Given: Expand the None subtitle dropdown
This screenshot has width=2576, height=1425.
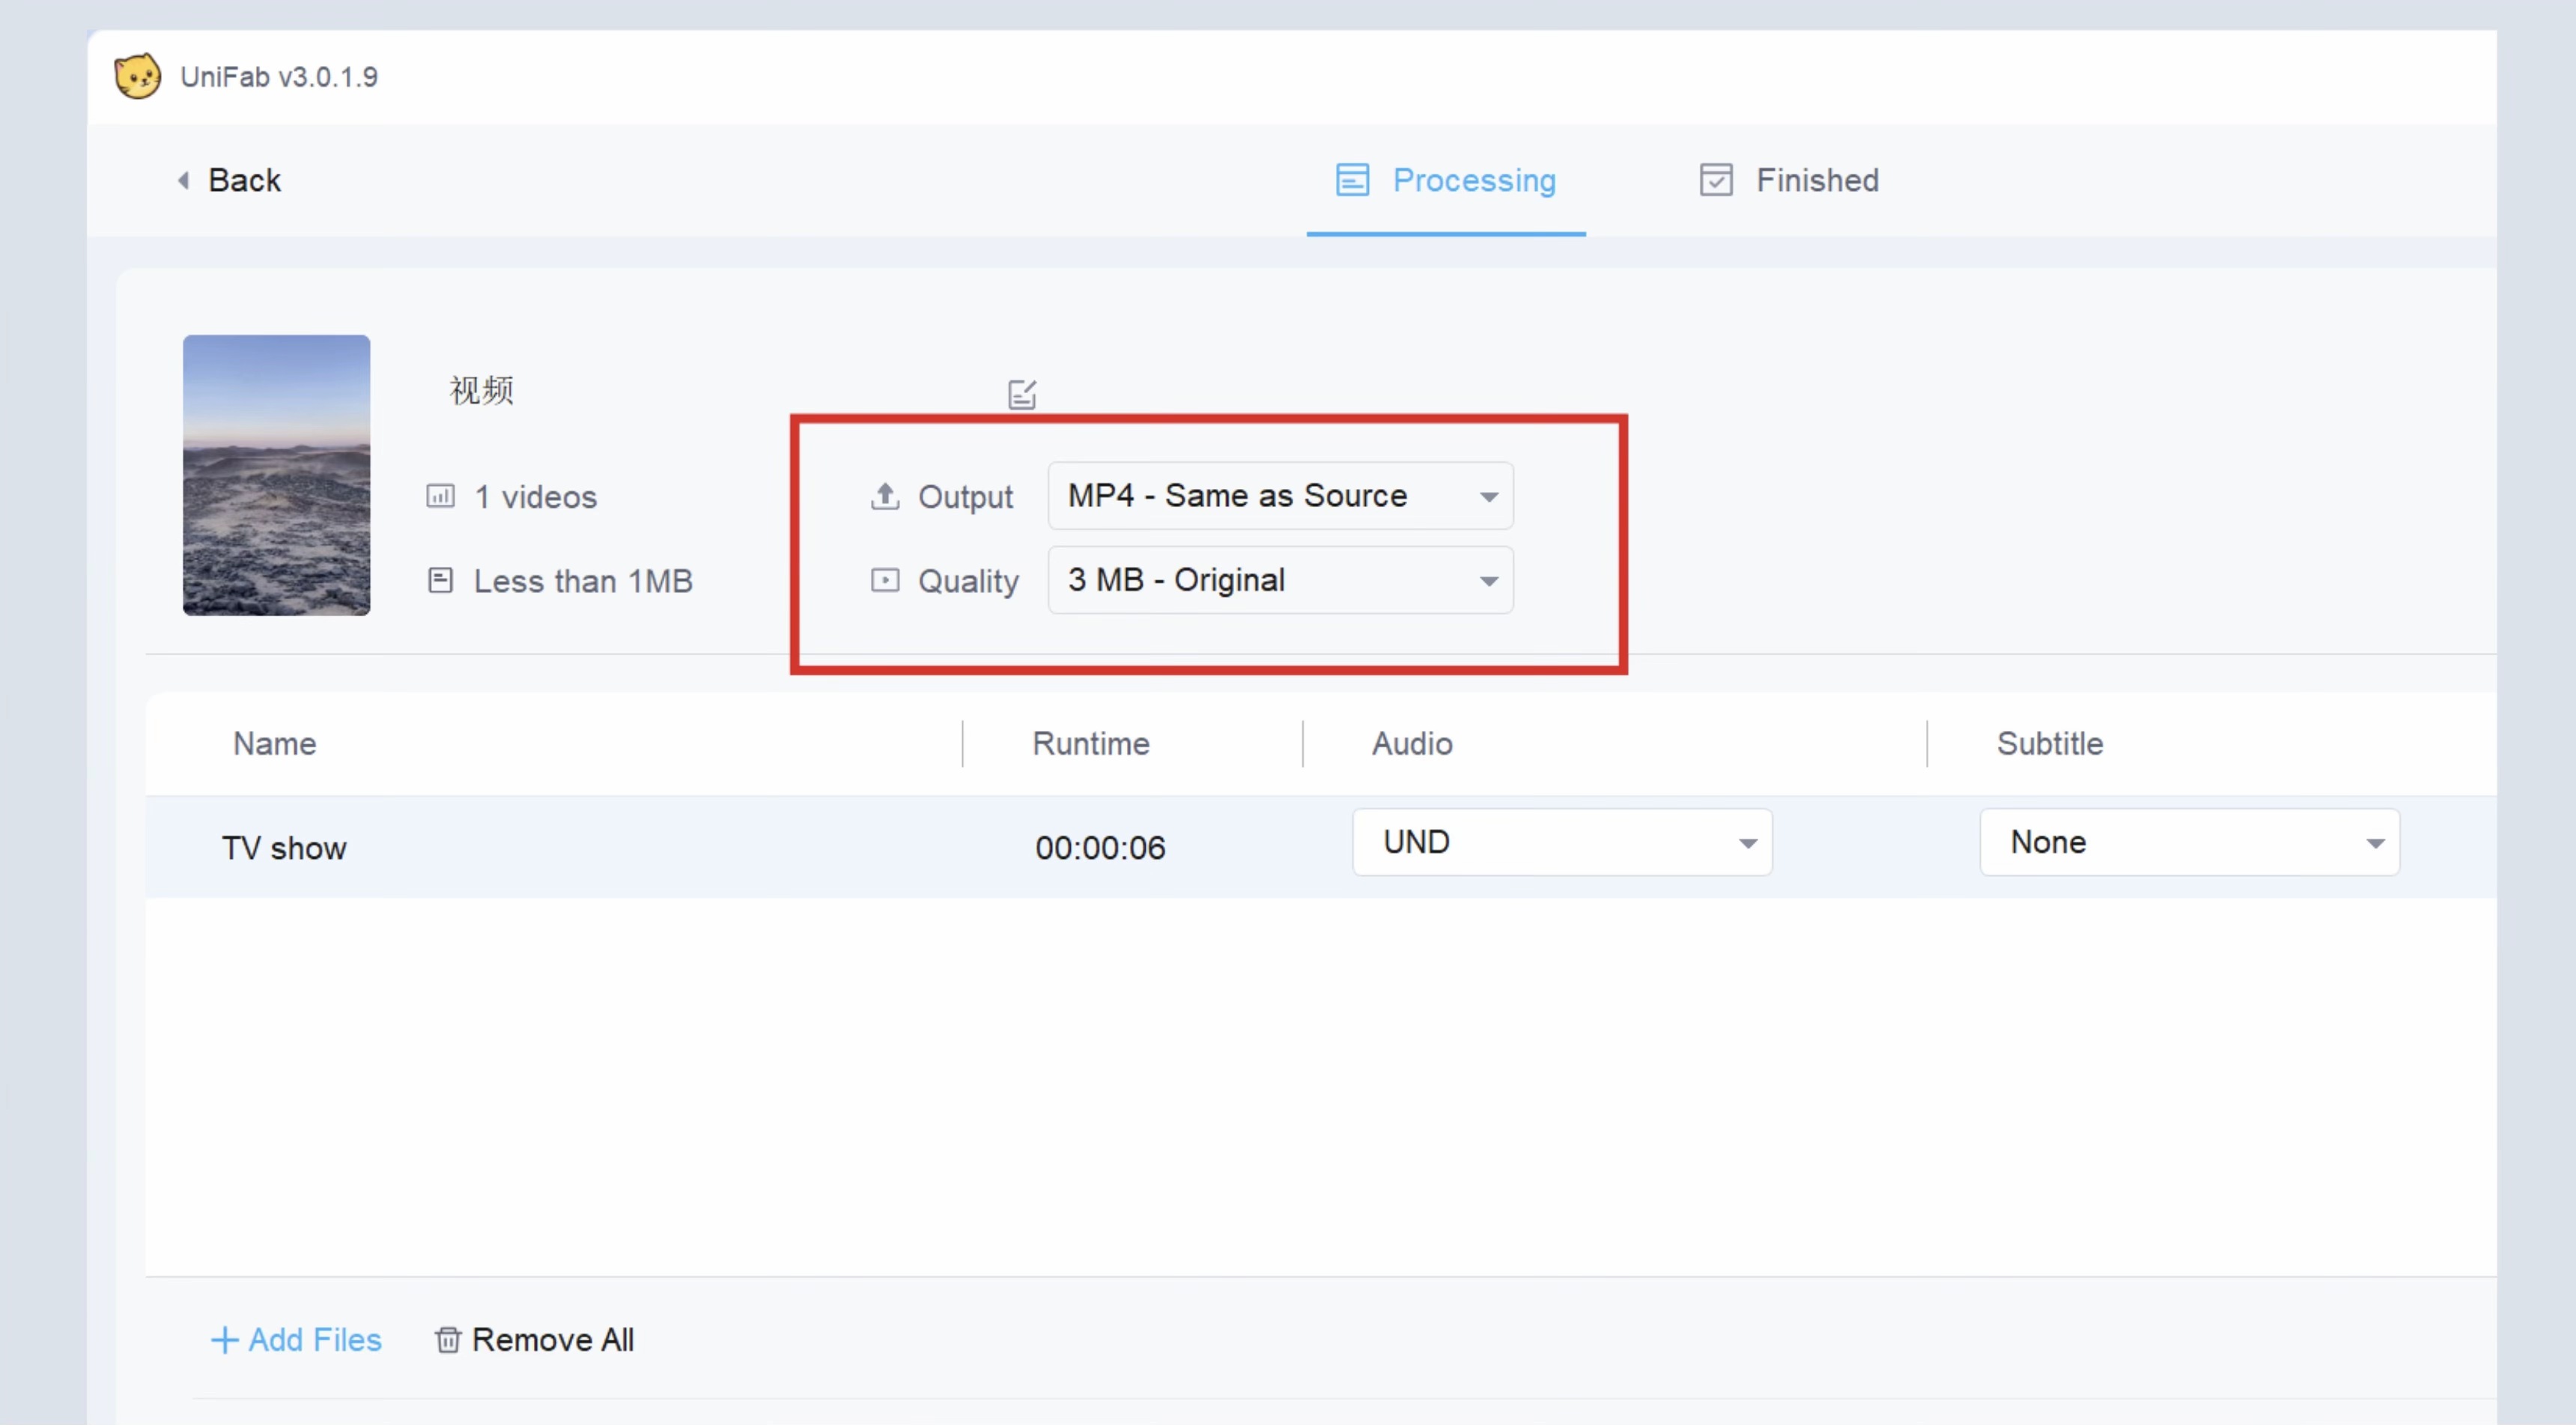Looking at the screenshot, I should (2189, 842).
